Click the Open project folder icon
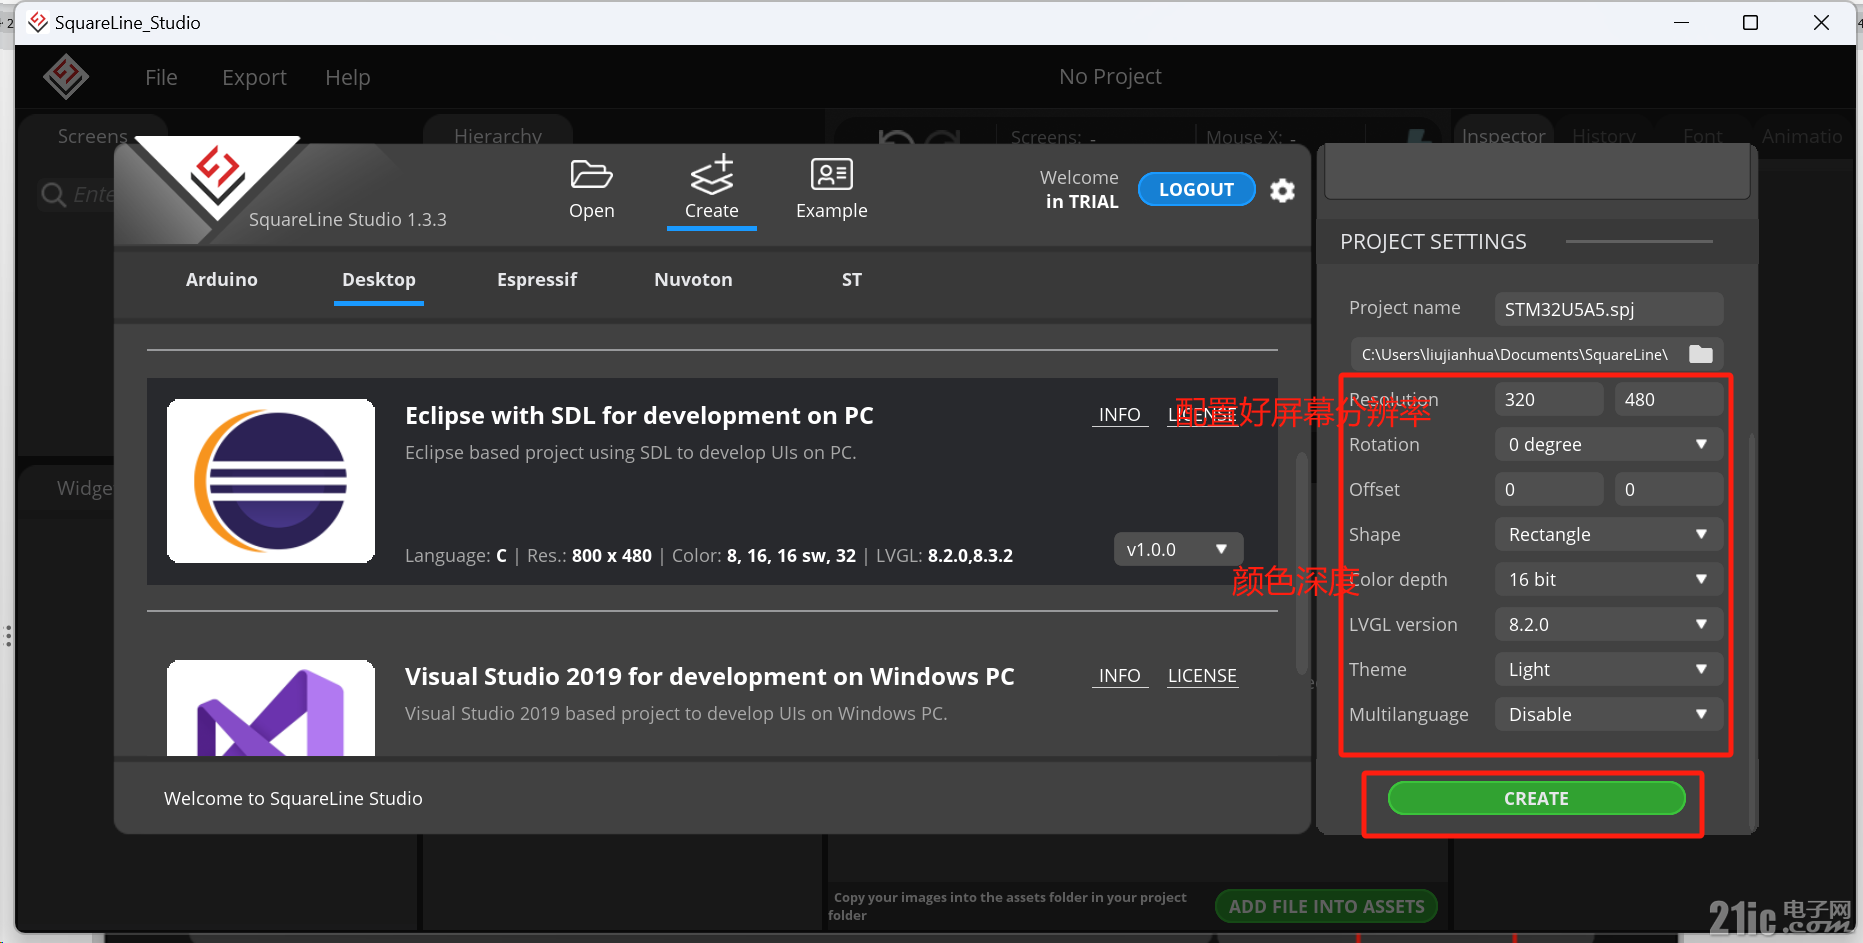 click(x=591, y=175)
